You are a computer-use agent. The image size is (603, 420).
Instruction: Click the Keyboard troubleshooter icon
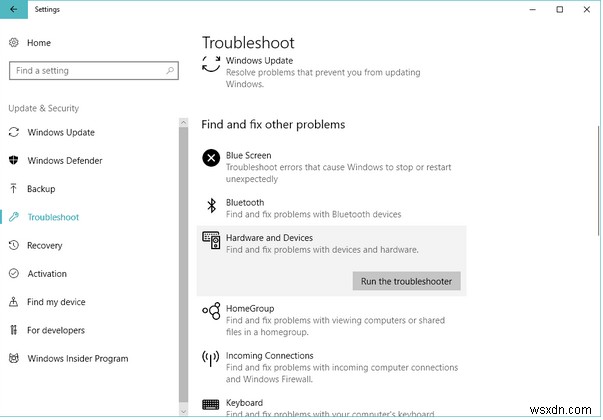point(211,404)
